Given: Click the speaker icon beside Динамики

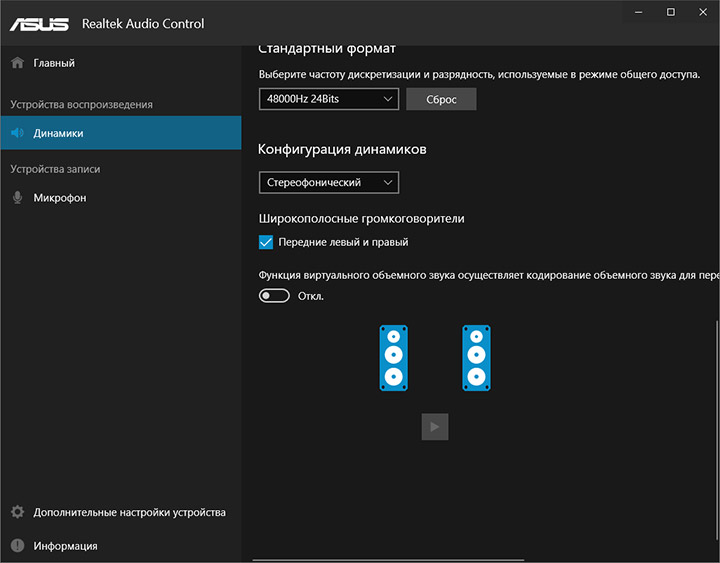Looking at the screenshot, I should [x=17, y=133].
